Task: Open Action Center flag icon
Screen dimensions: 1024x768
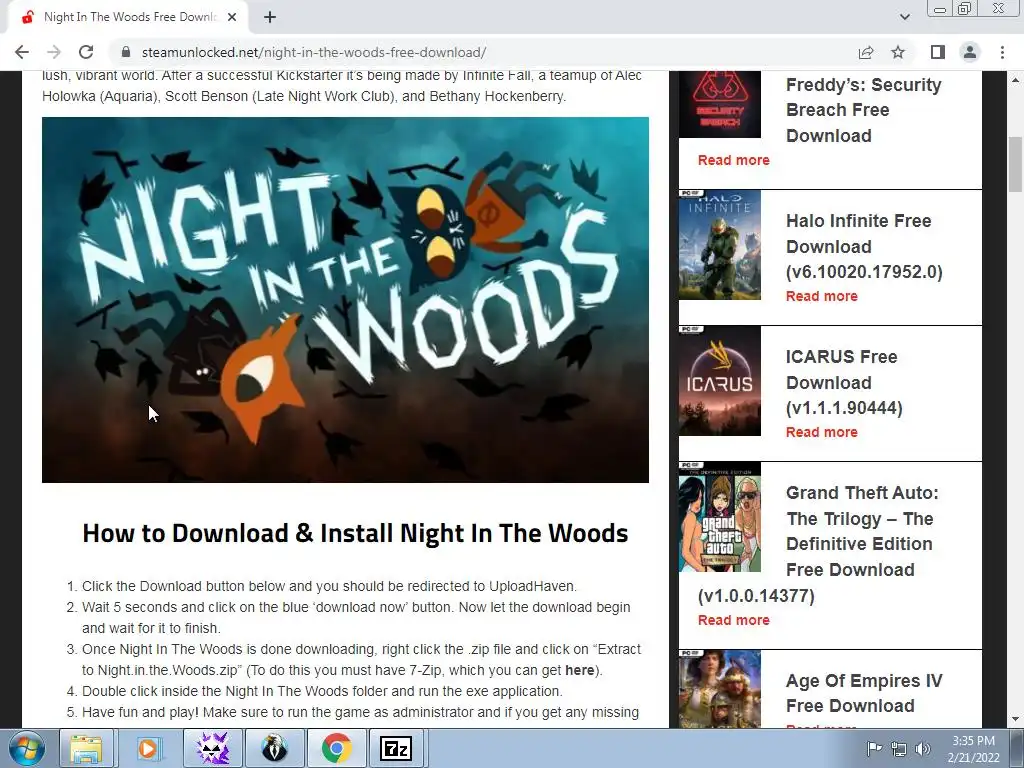Action: 874,748
